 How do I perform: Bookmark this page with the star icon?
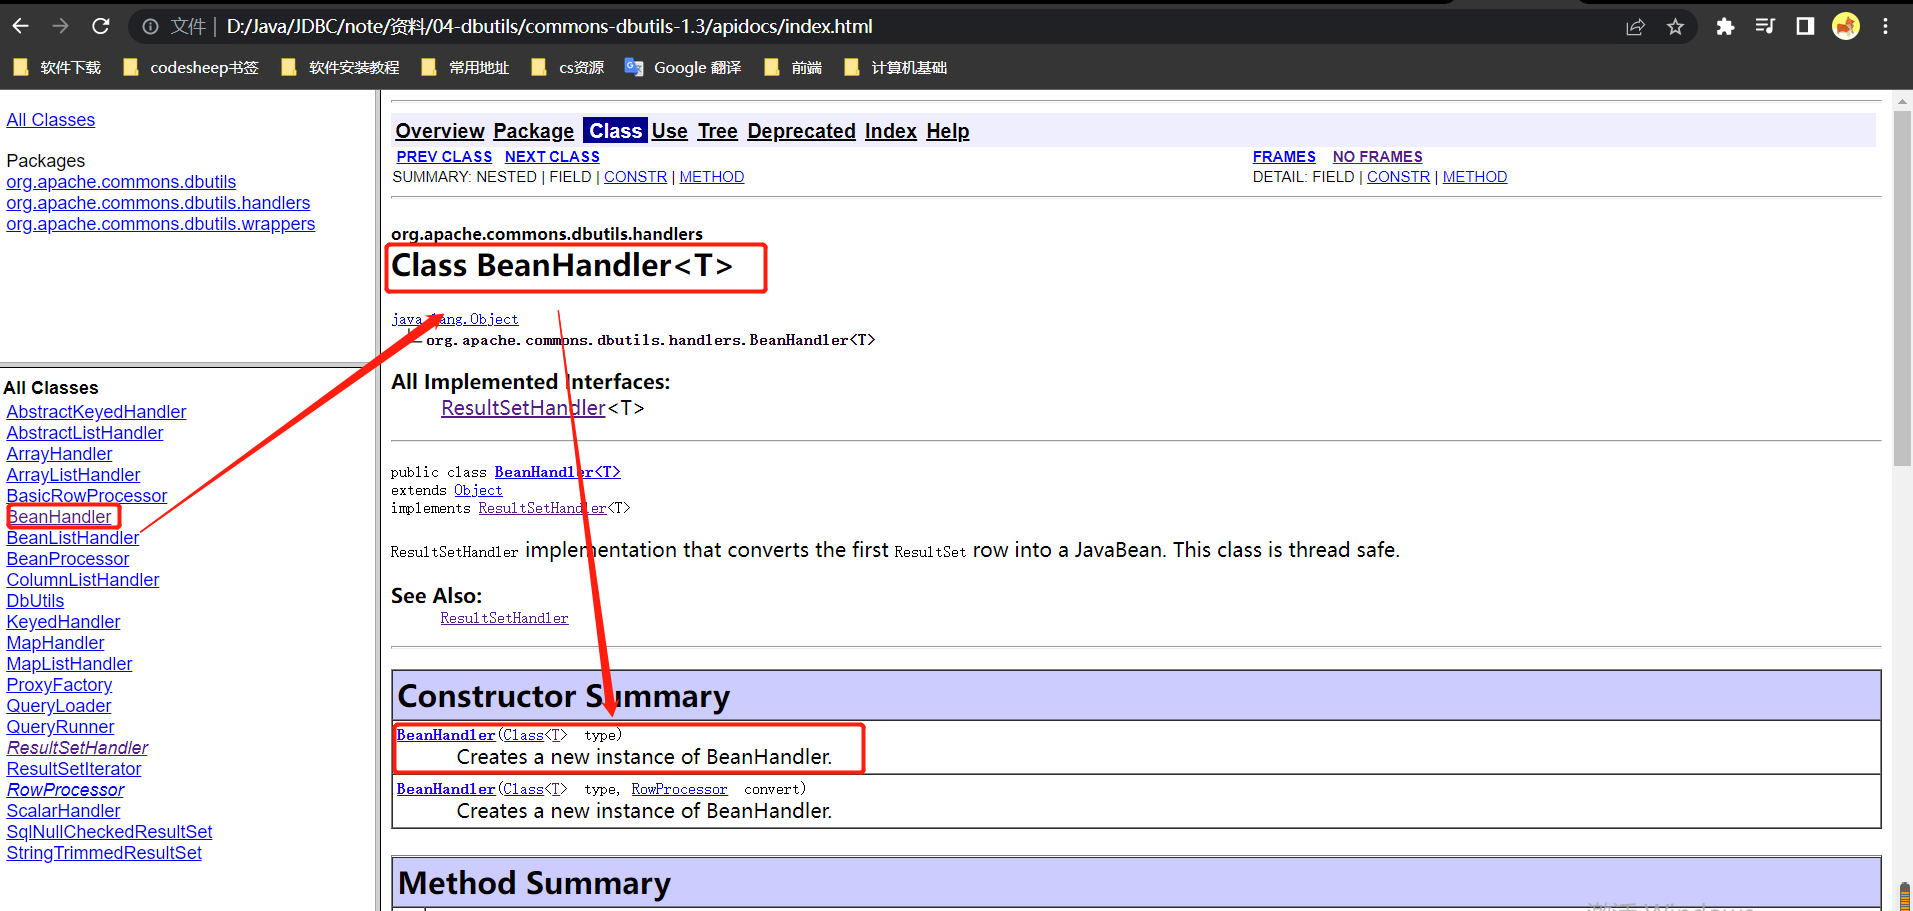(x=1676, y=27)
